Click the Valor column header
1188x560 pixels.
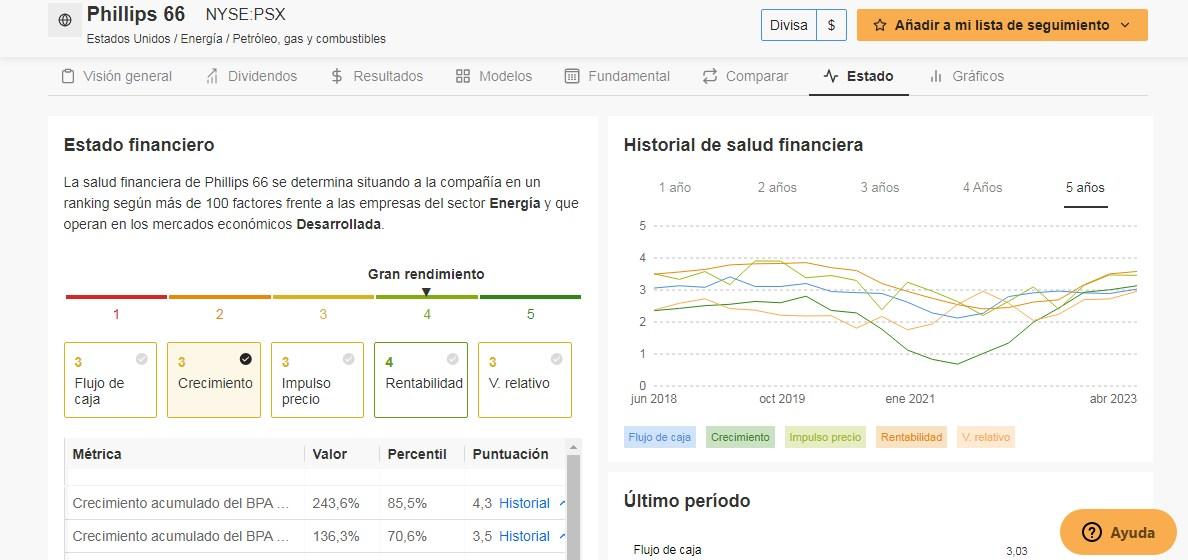[330, 454]
